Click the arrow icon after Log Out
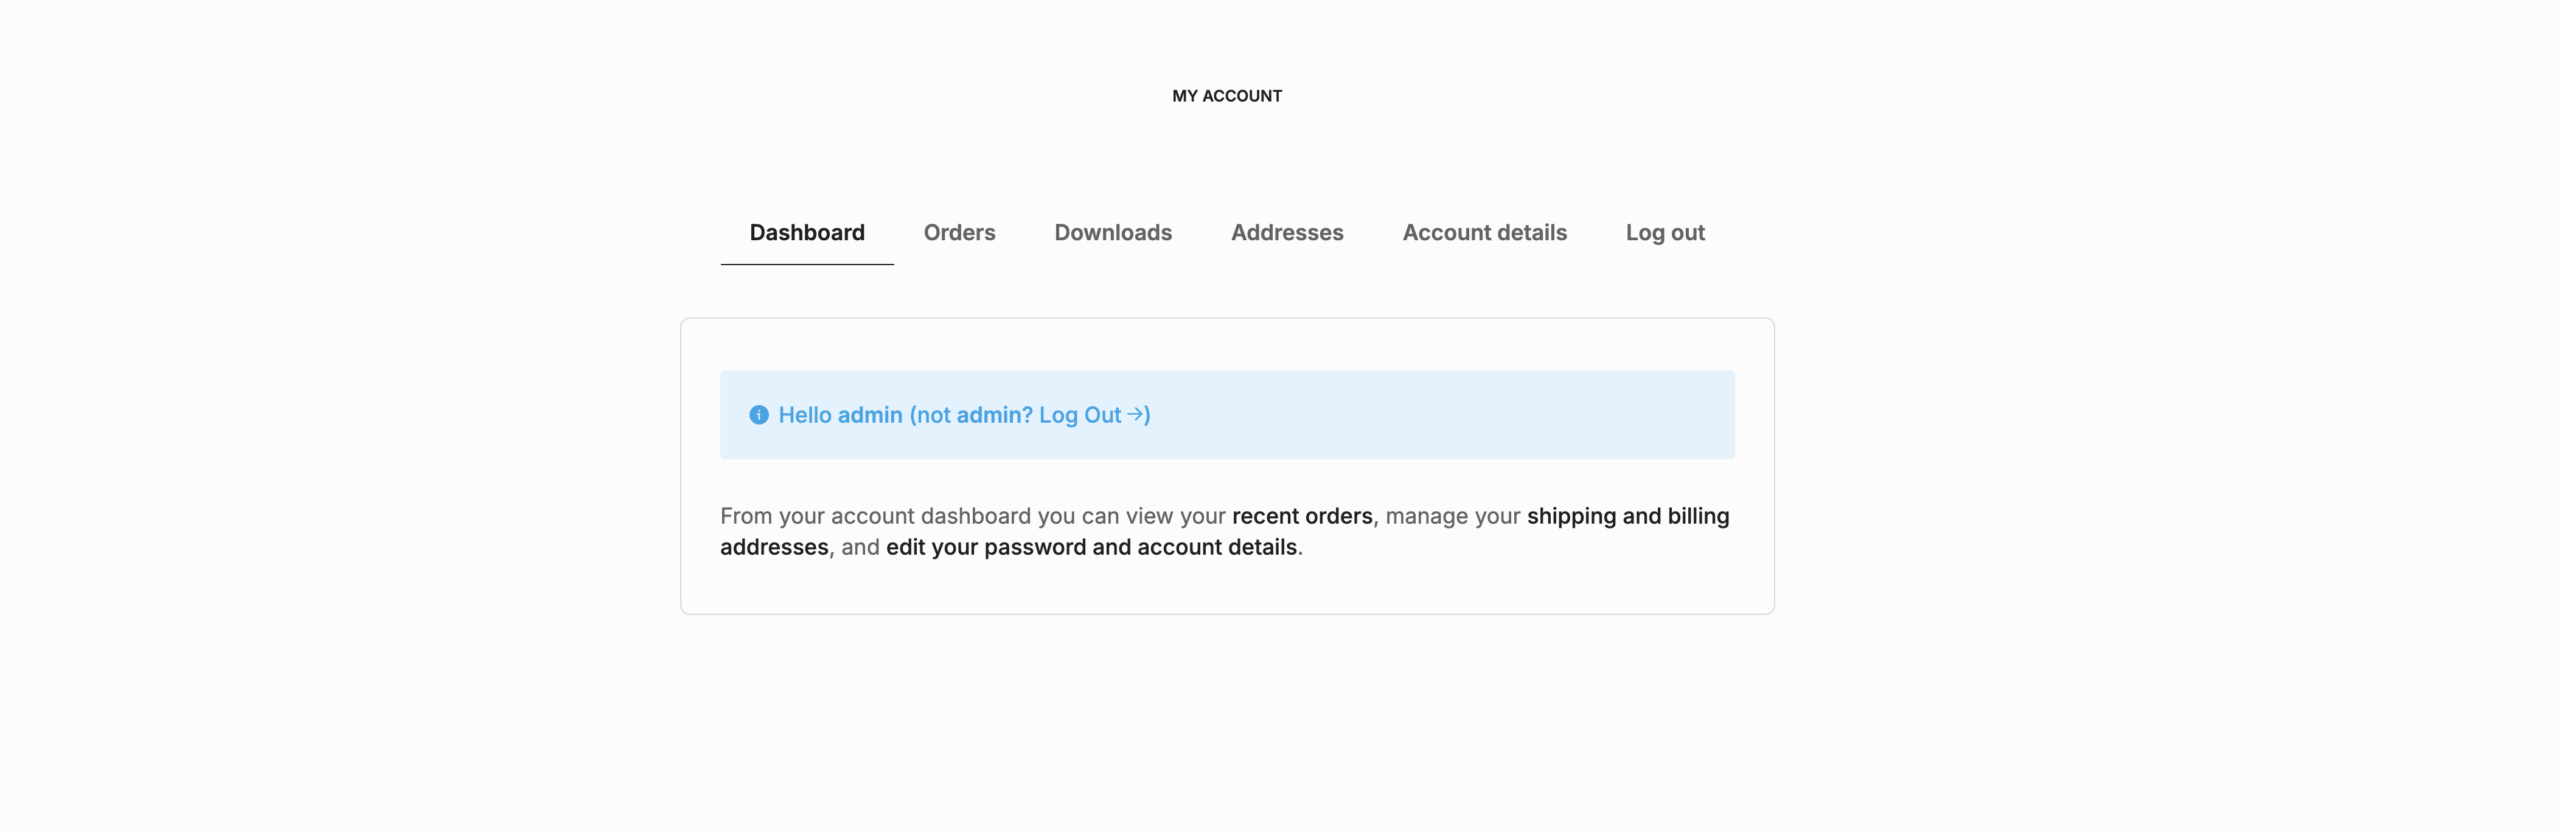The image size is (2560, 832). (1135, 414)
